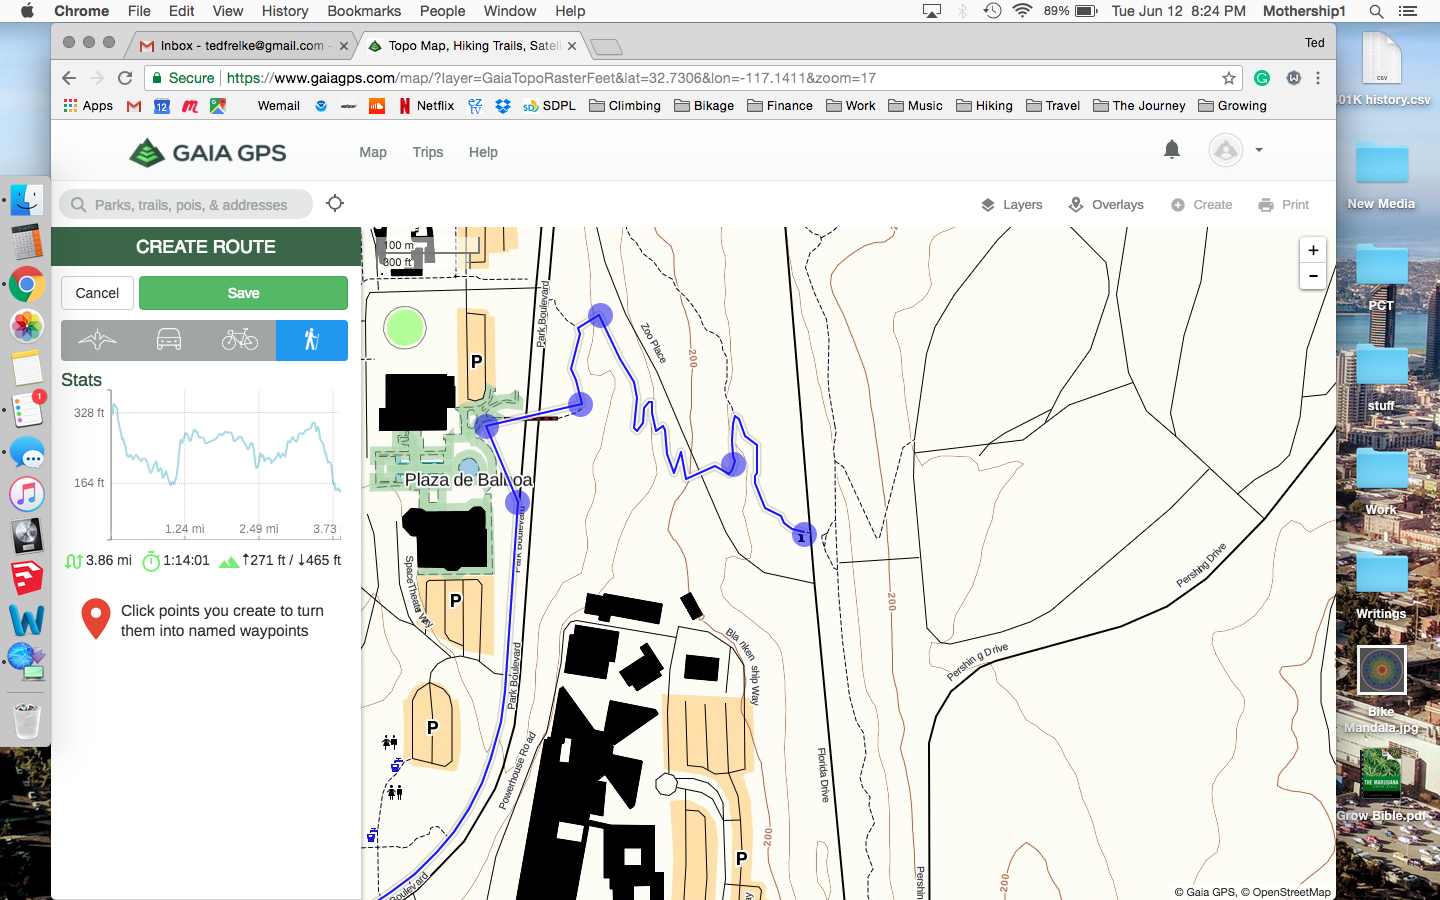Image resolution: width=1440 pixels, height=900 pixels.
Task: Expand the account profile dropdown arrow
Action: click(1259, 150)
